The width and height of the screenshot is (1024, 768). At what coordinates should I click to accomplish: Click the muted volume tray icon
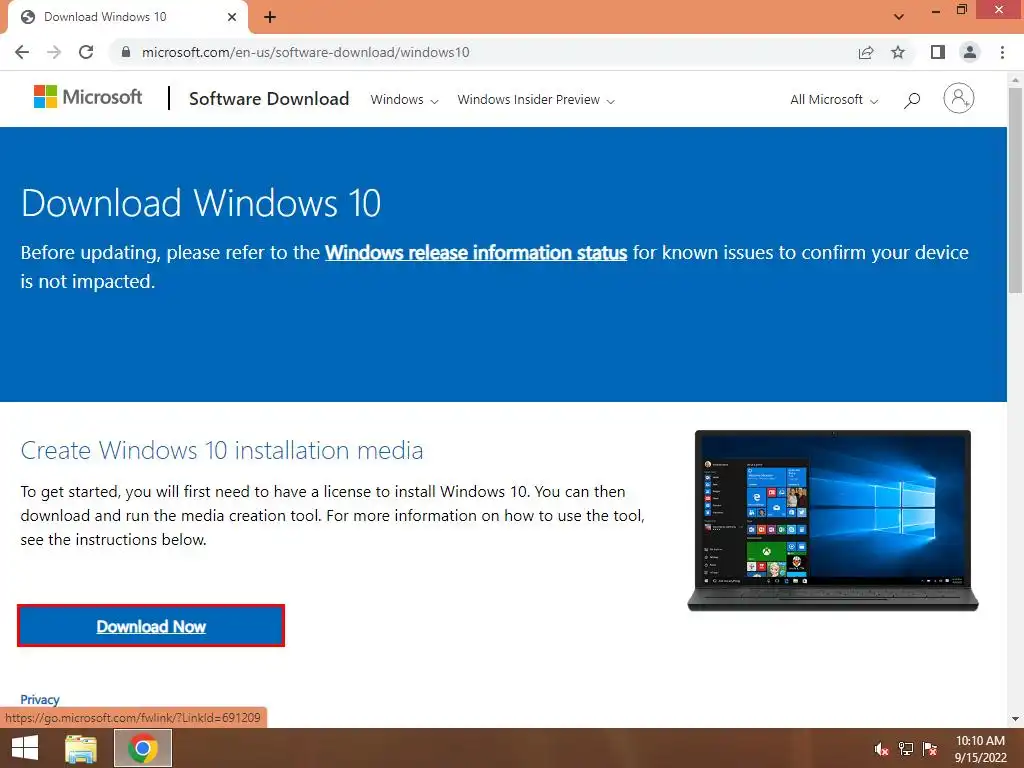[x=882, y=749]
